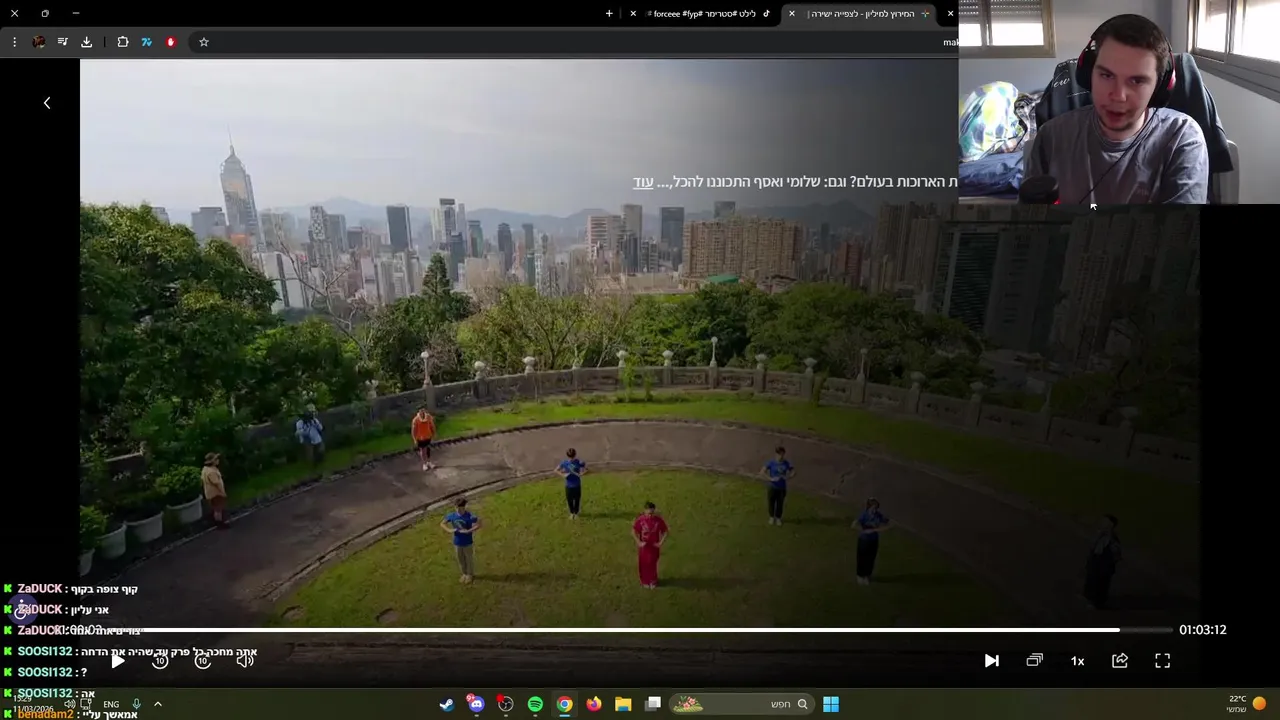Skip to next episode
The image size is (1280, 720).
click(991, 661)
